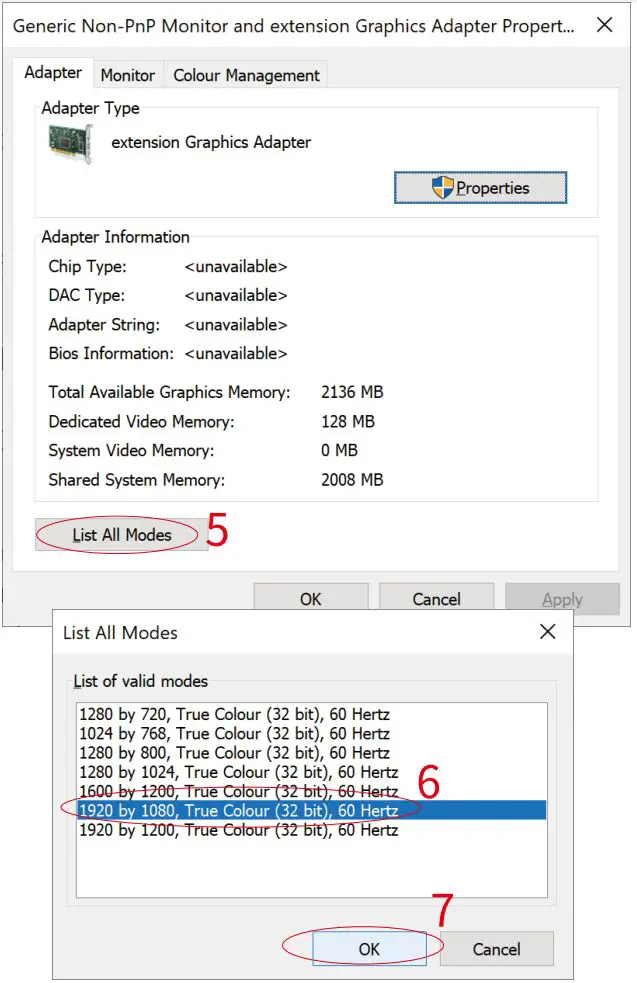Open the Colour Management tab
637x983 pixels.
(x=246, y=75)
